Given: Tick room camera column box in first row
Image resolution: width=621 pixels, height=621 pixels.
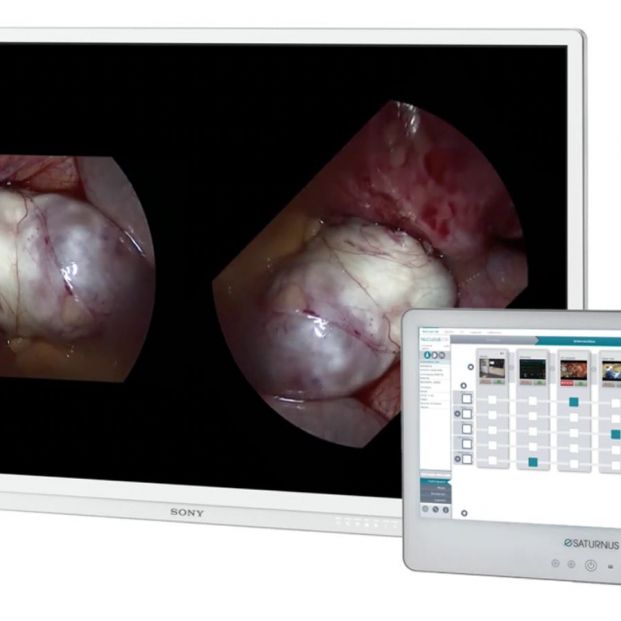Looking at the screenshot, I should click(492, 400).
